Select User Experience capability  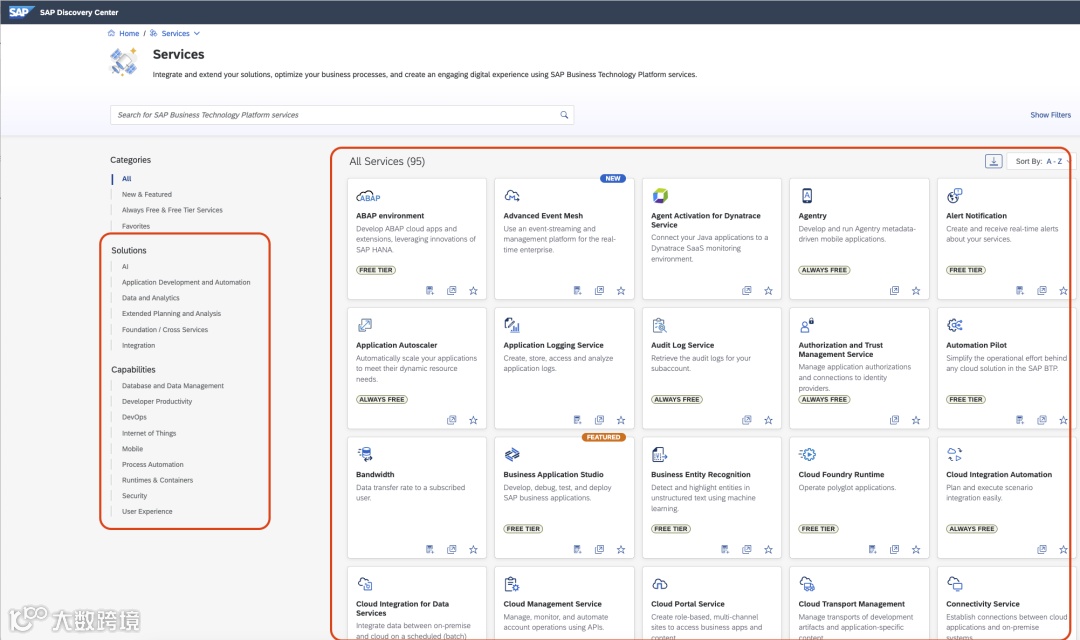[147, 511]
